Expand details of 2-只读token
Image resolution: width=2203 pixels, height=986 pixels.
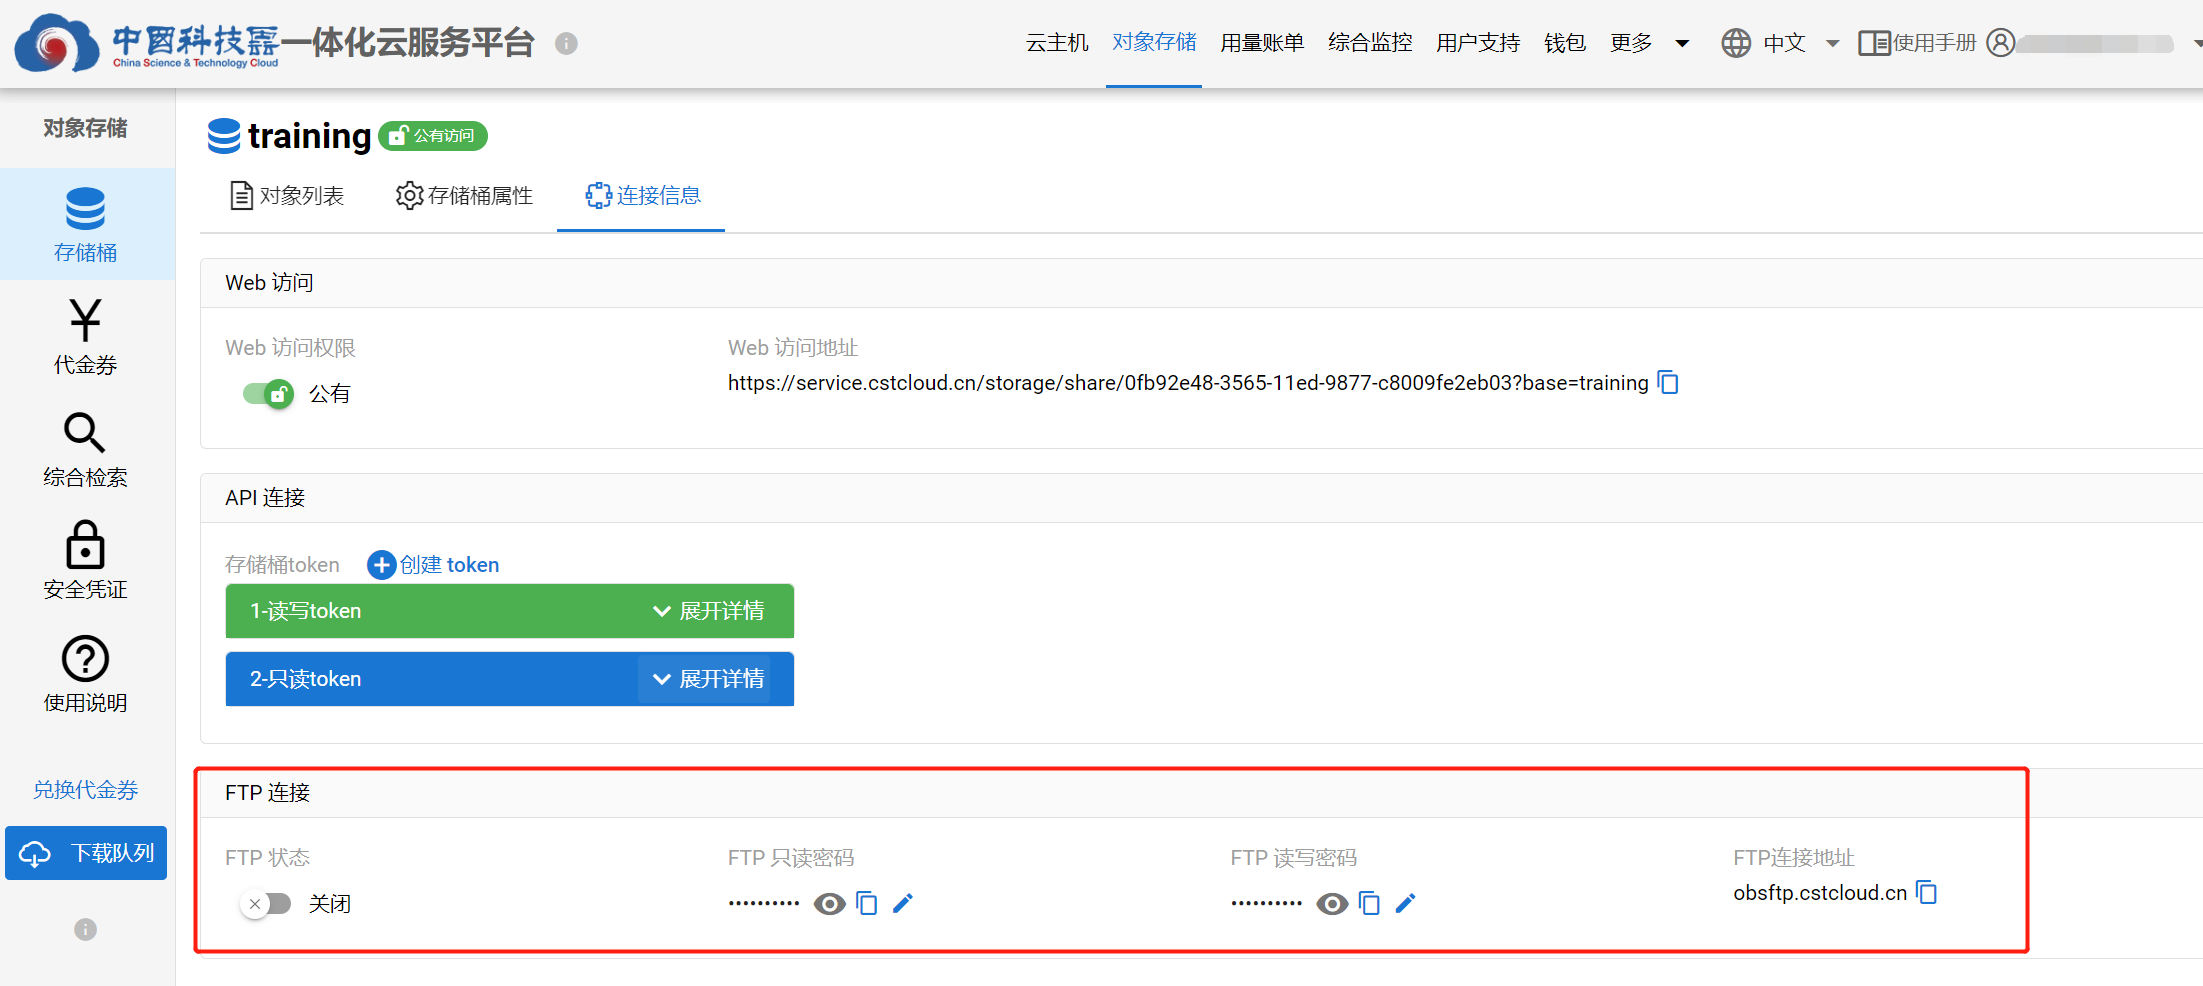click(709, 679)
